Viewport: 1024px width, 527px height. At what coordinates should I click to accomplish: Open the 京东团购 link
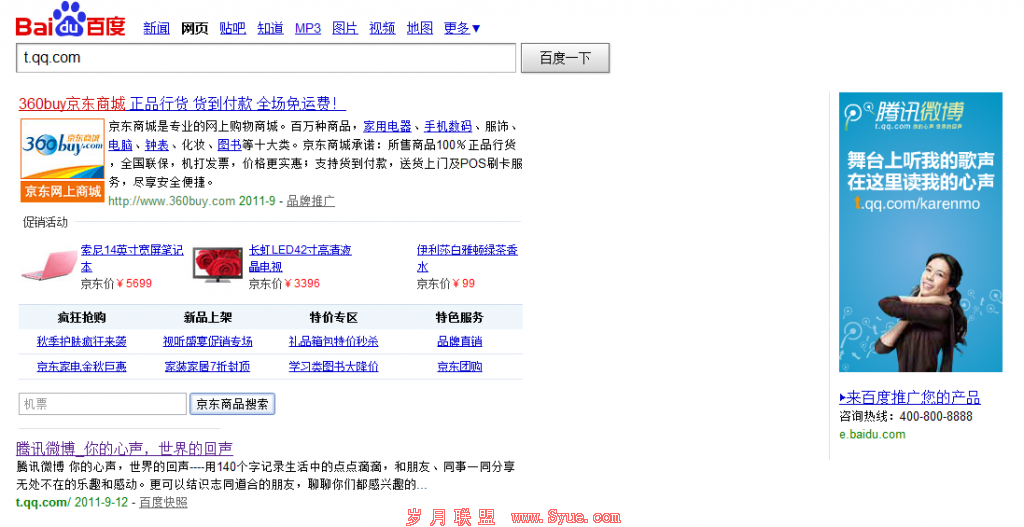point(460,367)
